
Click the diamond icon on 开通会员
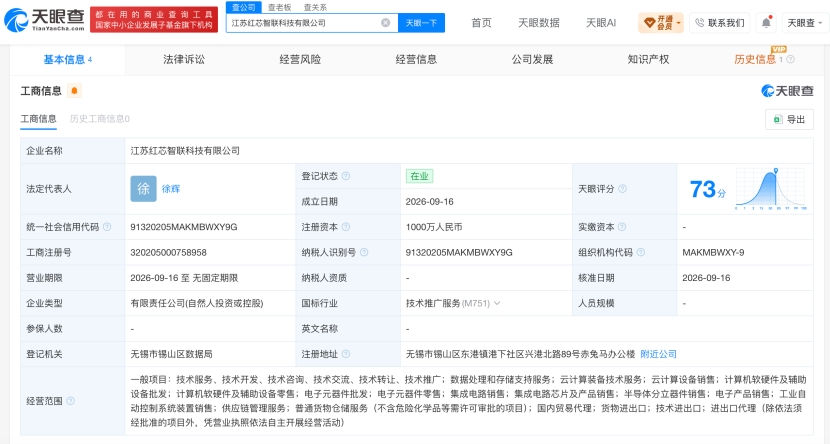pos(649,23)
